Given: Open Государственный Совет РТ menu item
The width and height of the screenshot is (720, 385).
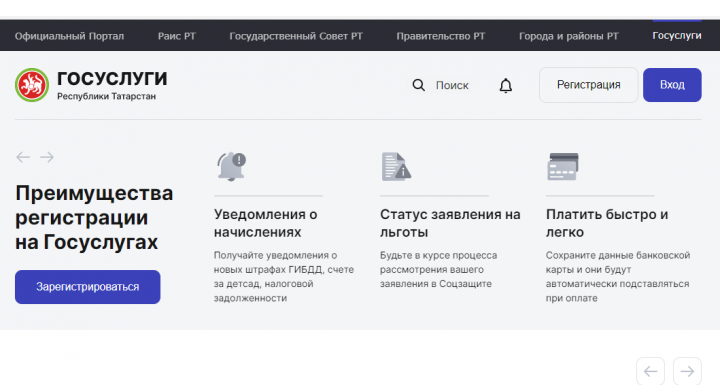Looking at the screenshot, I should (x=296, y=36).
